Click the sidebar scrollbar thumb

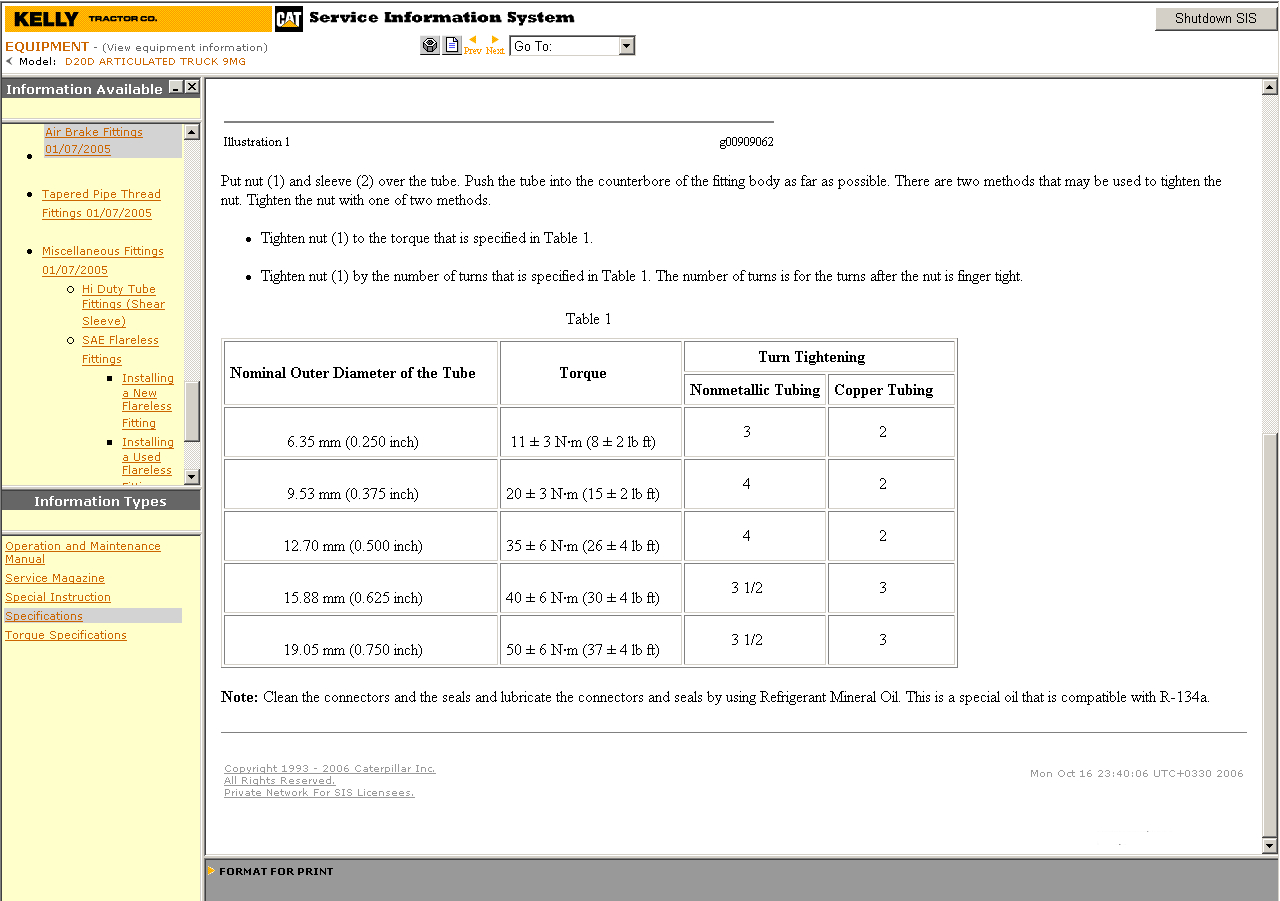pos(192,411)
